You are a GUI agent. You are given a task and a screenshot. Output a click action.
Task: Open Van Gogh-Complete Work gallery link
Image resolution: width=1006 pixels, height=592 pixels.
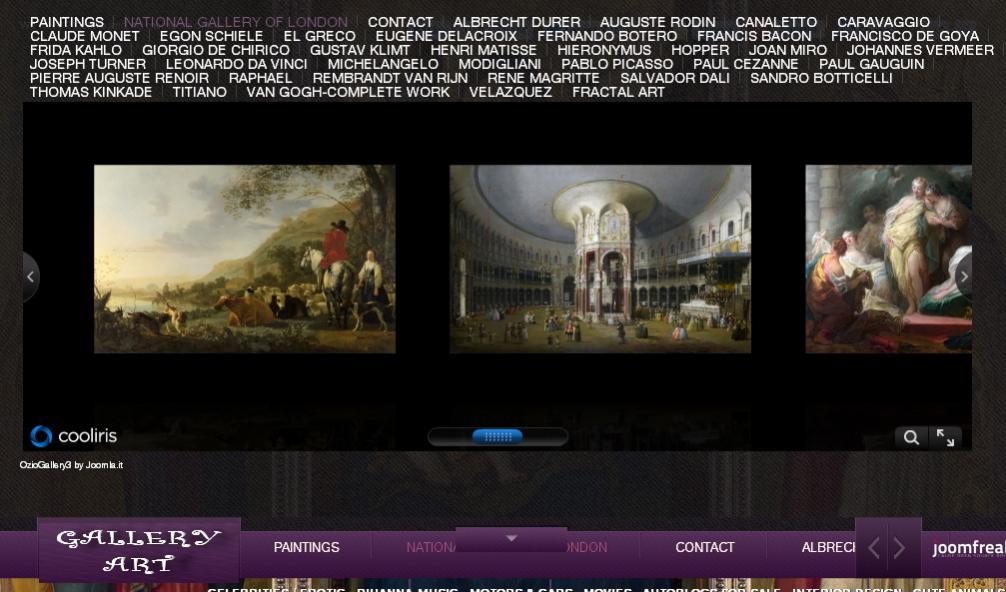coord(348,92)
